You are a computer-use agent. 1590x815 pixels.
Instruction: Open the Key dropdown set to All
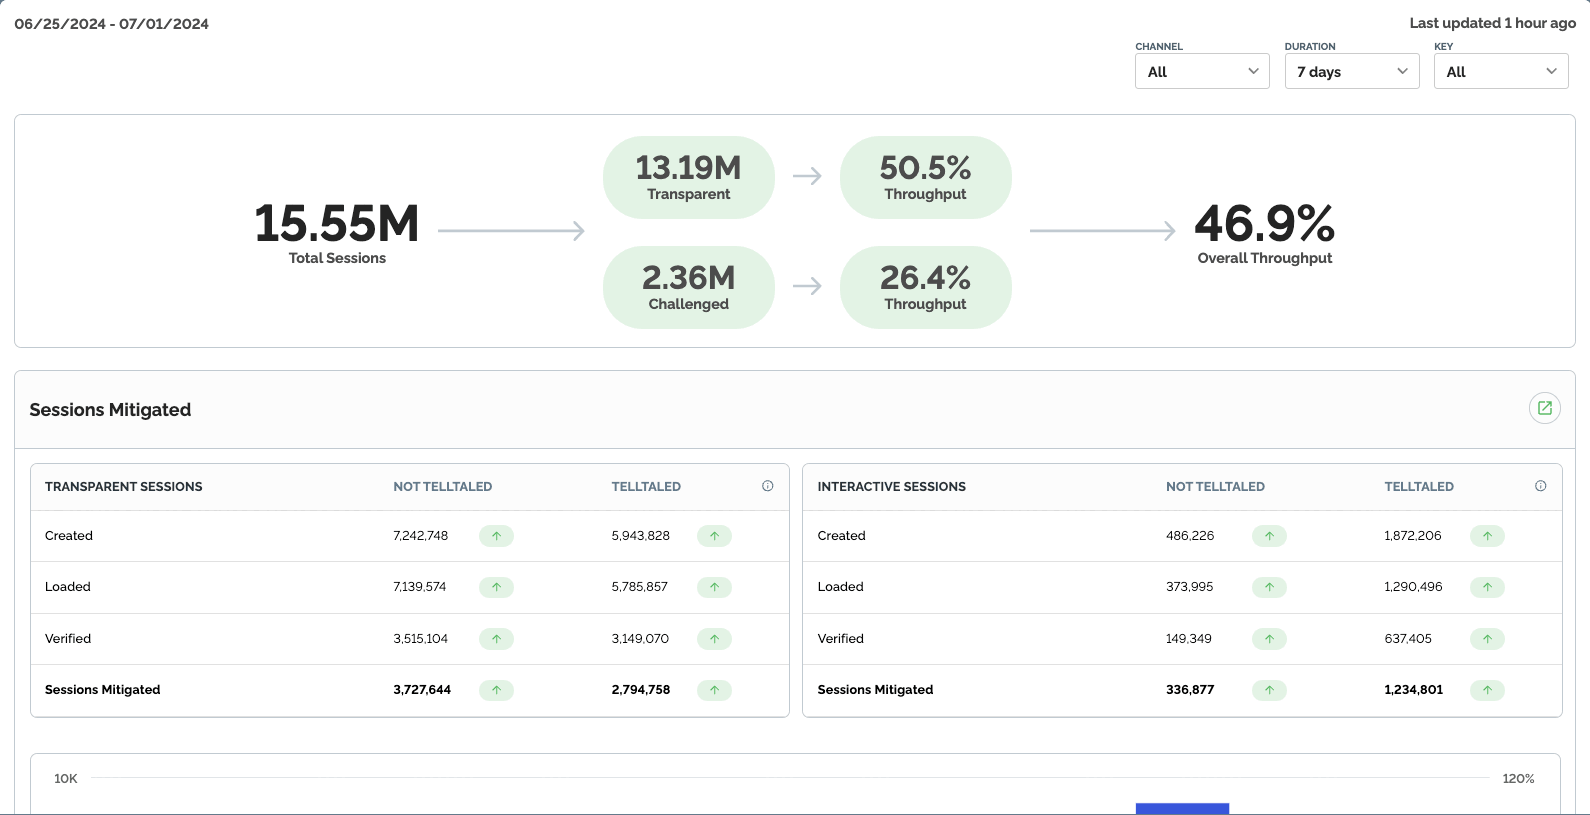point(1501,71)
